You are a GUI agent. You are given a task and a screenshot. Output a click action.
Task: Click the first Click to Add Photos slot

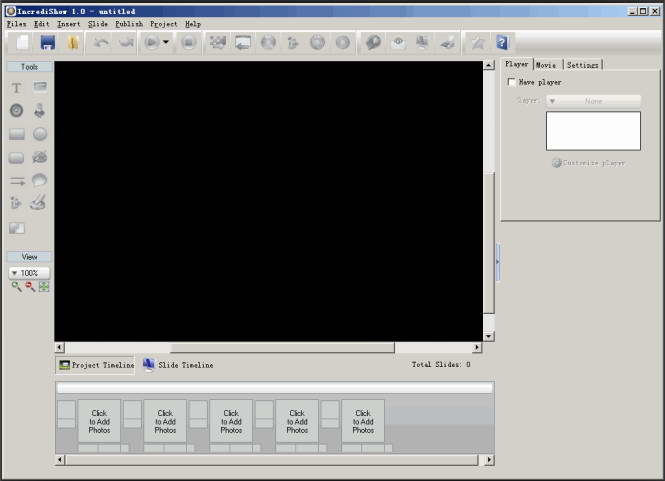pos(99,421)
